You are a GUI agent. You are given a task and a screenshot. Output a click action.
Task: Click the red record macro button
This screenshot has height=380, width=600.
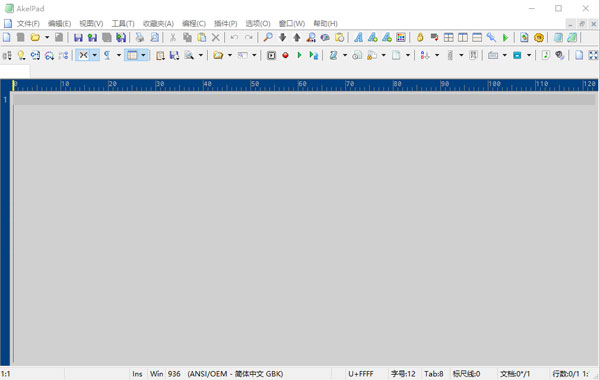[x=285, y=55]
